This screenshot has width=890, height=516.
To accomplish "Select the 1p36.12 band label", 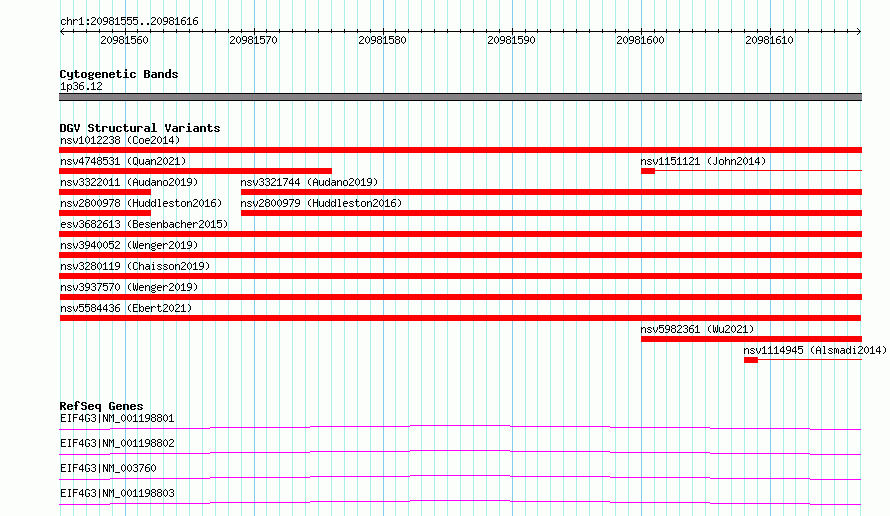I will [x=81, y=86].
